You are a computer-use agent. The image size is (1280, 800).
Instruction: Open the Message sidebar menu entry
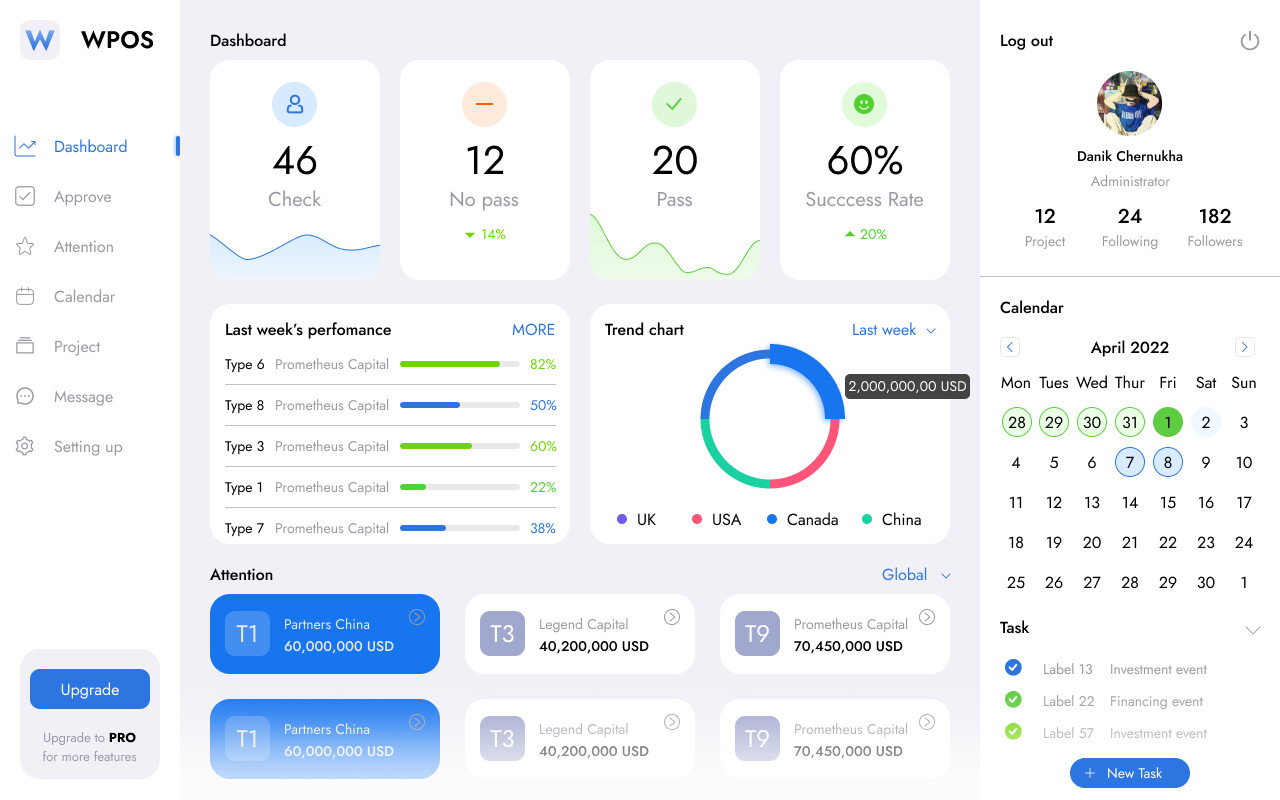click(x=84, y=396)
